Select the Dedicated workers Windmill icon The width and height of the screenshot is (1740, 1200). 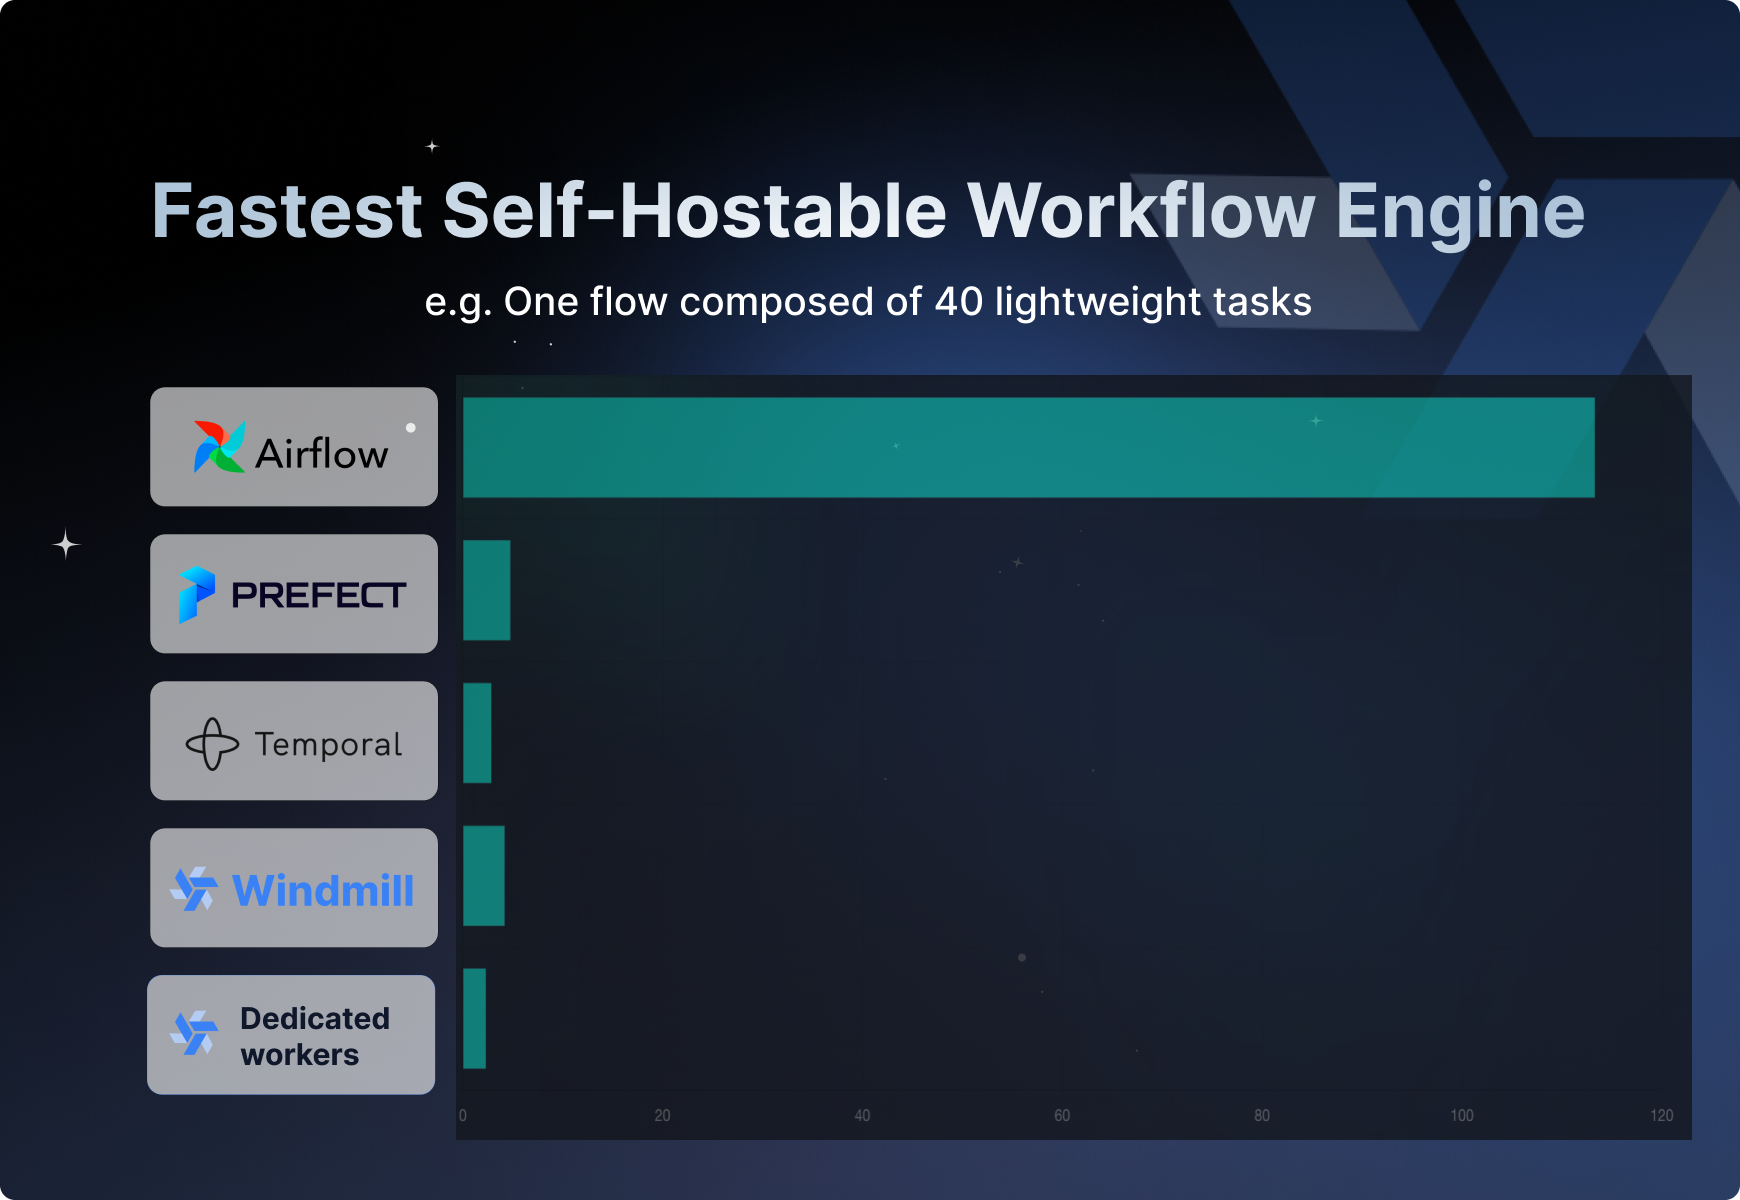tap(193, 1033)
